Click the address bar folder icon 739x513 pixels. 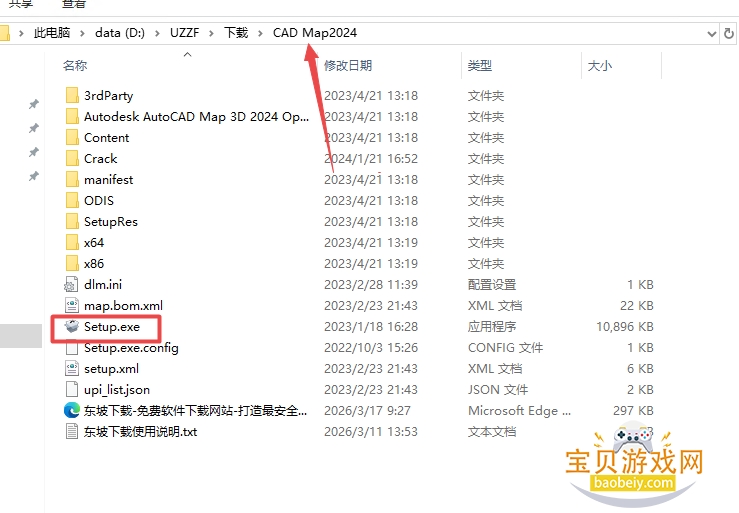4,33
